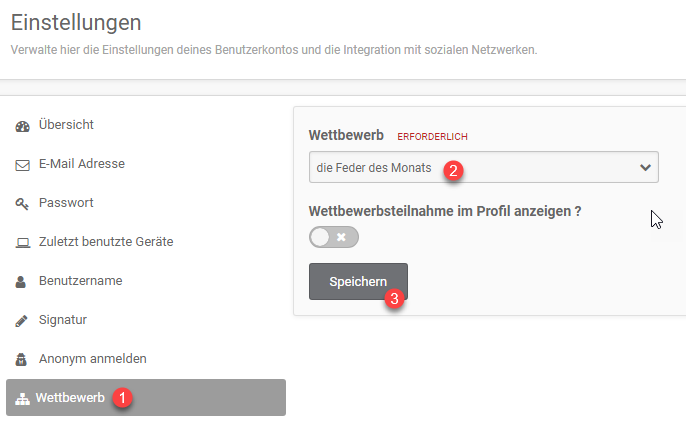Select the 'die Feder des Monats' combo box
The height and width of the screenshot is (424, 686).
483,167
